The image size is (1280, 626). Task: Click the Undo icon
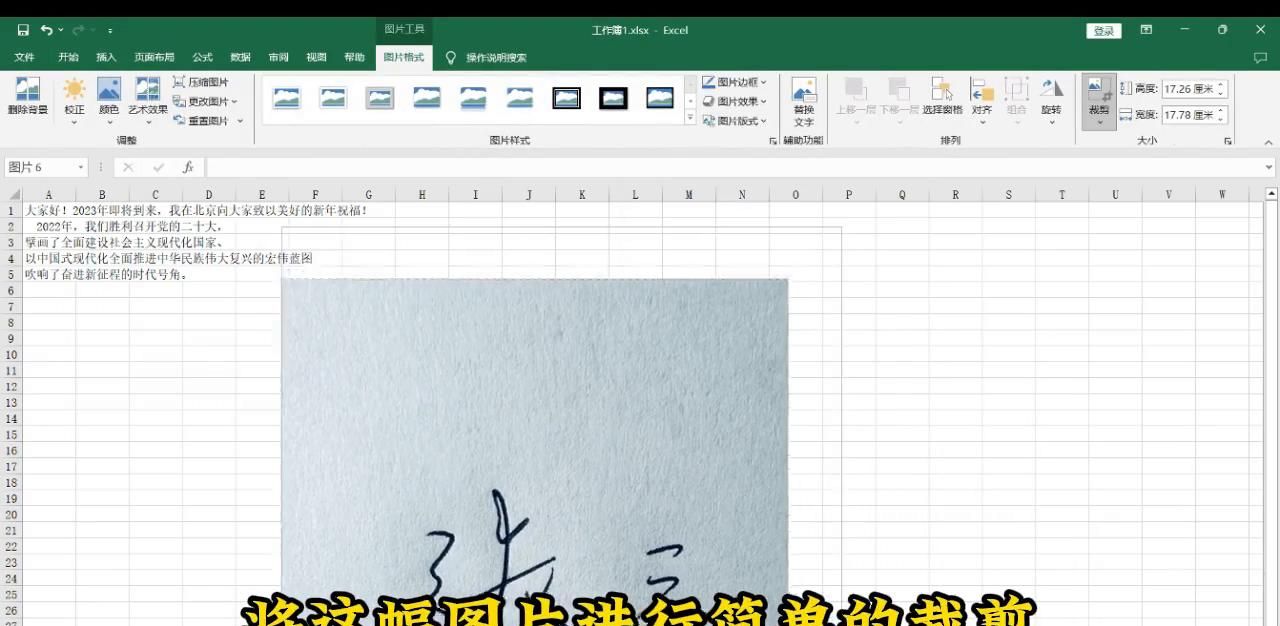[46, 30]
